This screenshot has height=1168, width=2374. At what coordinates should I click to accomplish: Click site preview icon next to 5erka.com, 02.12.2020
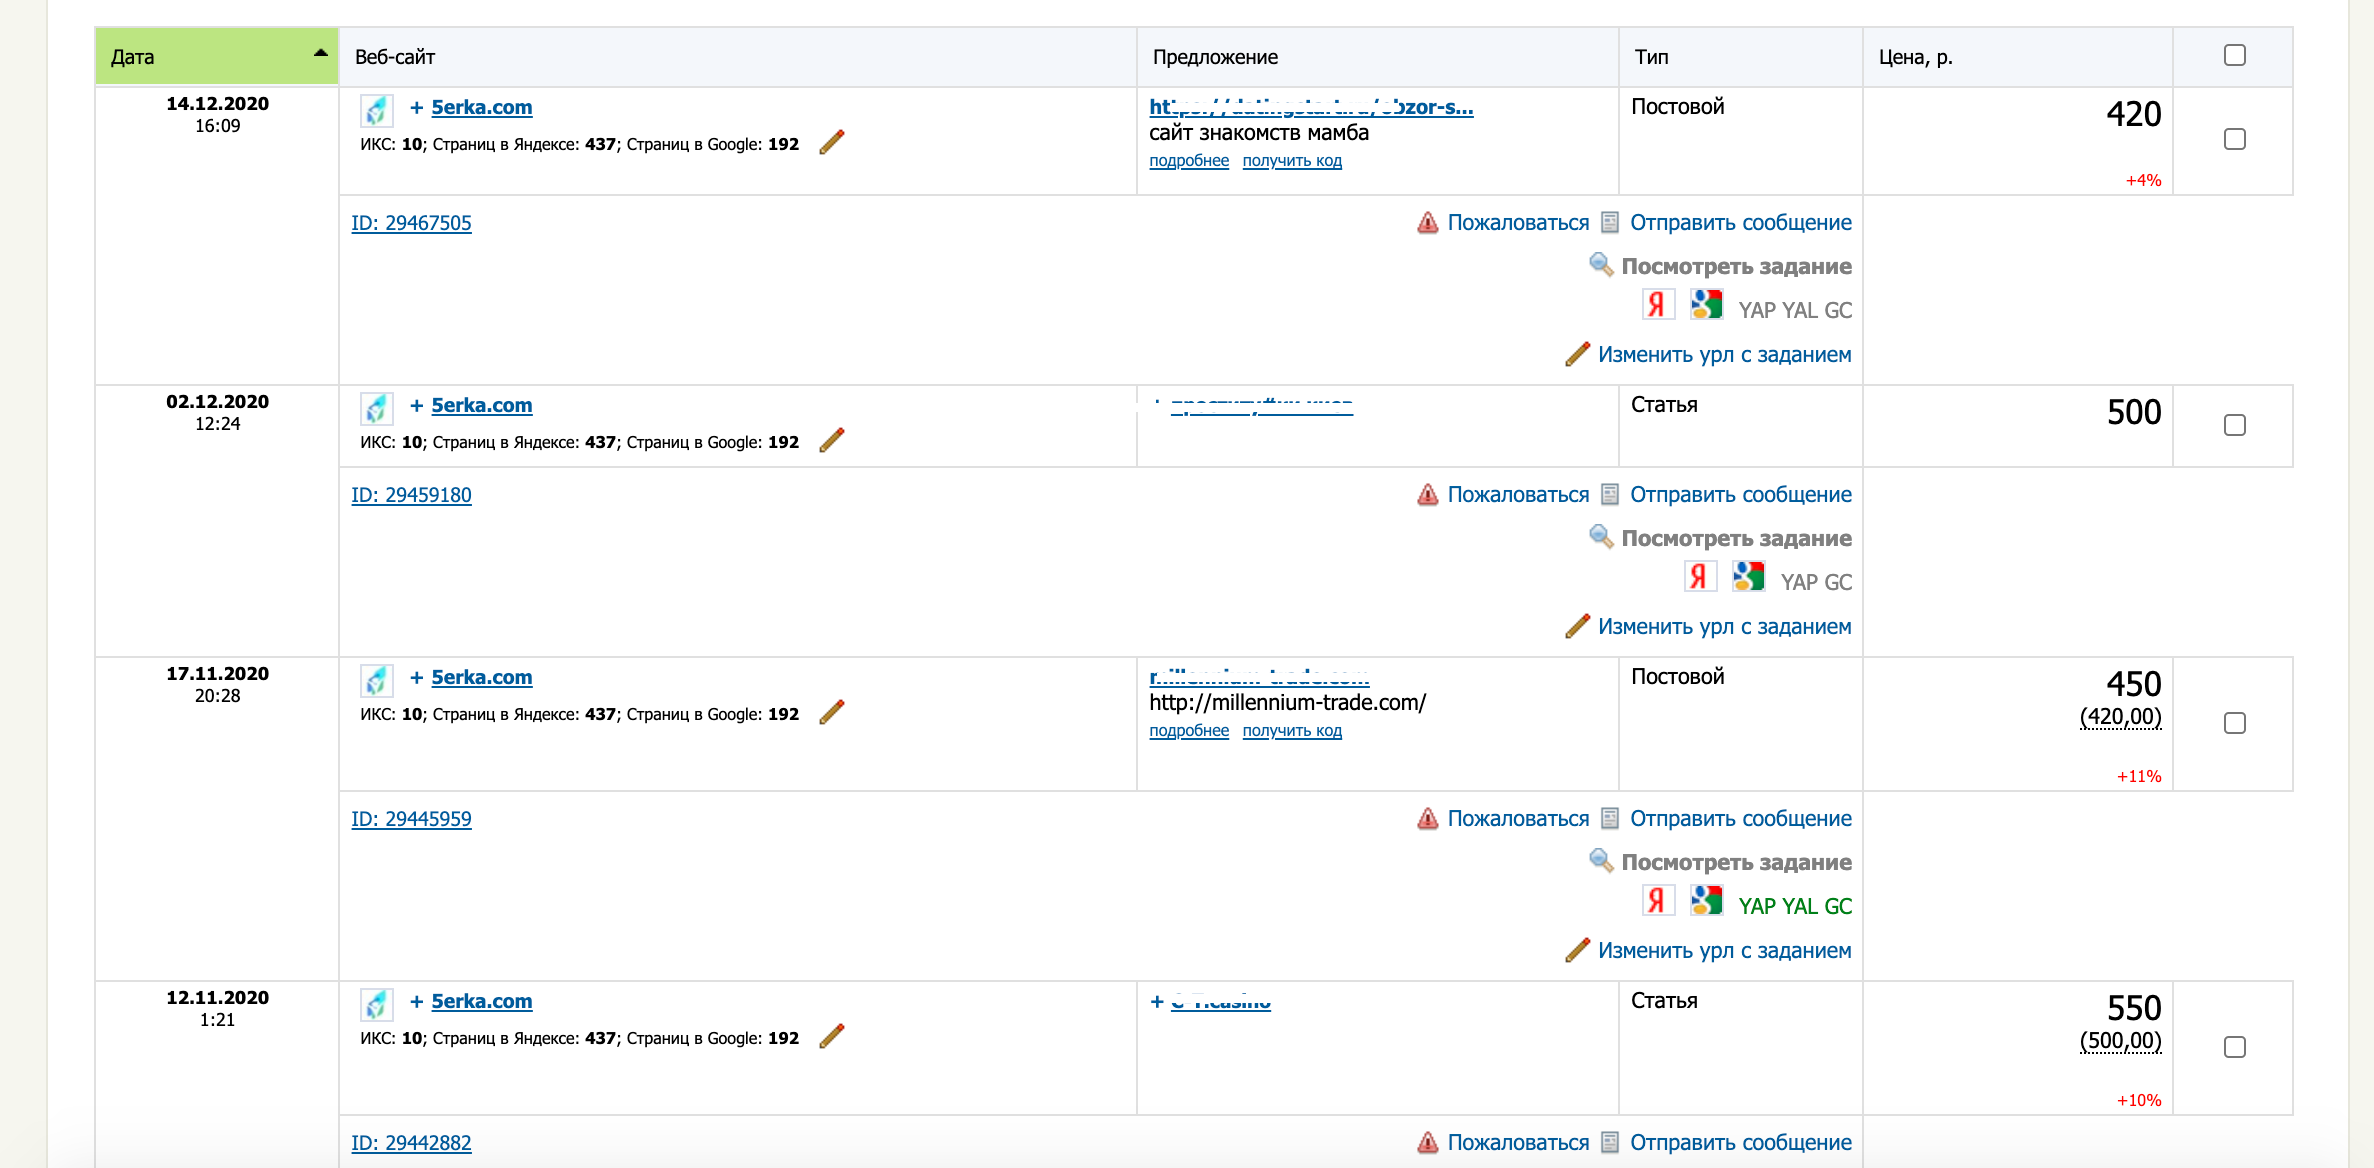point(376,408)
